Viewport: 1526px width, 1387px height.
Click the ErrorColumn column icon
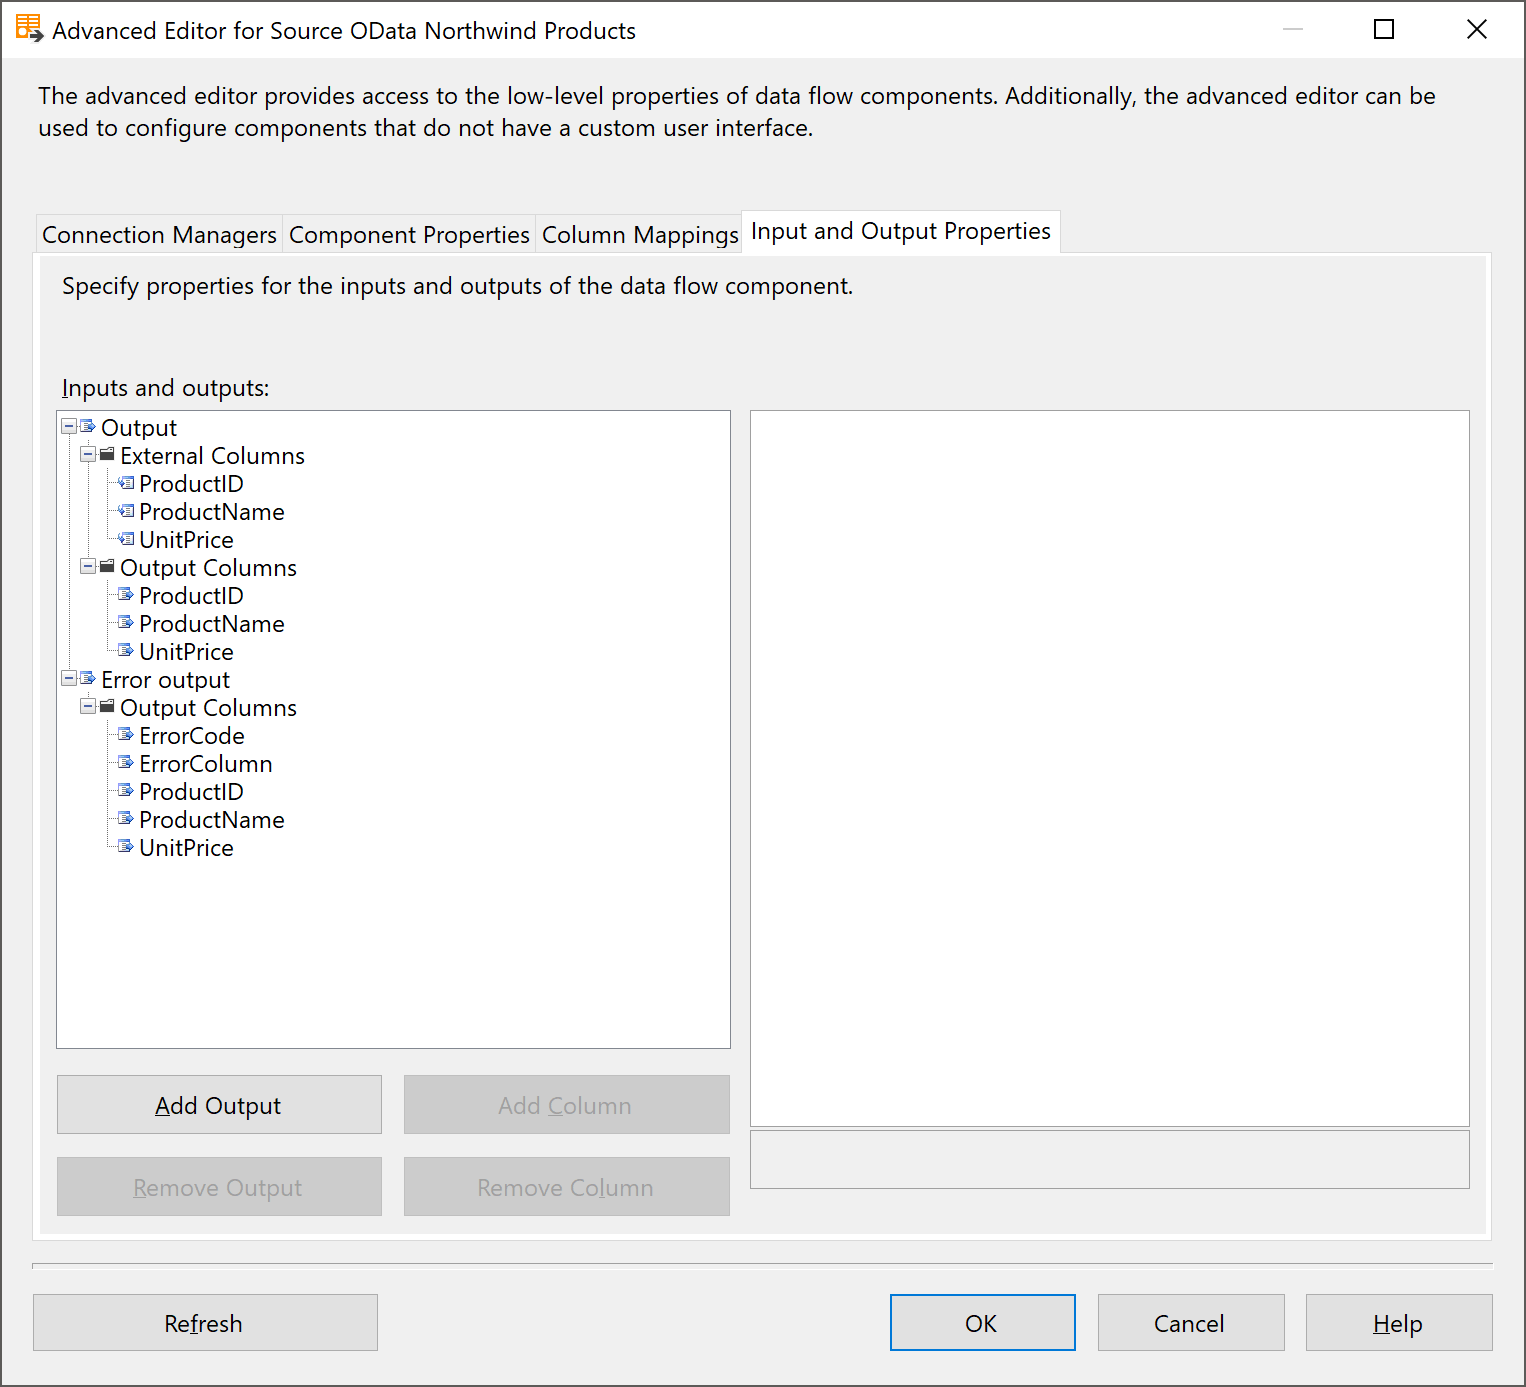(126, 763)
